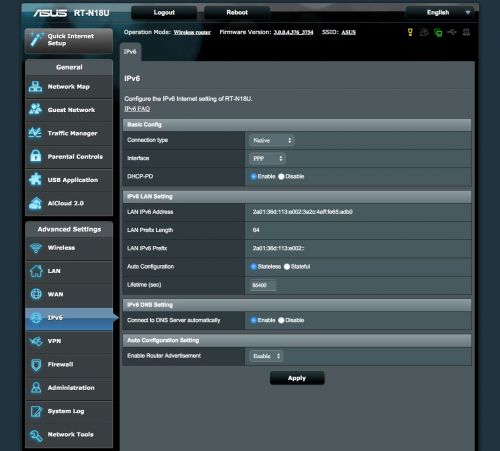Open Traffic Manager graph icon
The width and height of the screenshot is (500, 451).
[35, 133]
